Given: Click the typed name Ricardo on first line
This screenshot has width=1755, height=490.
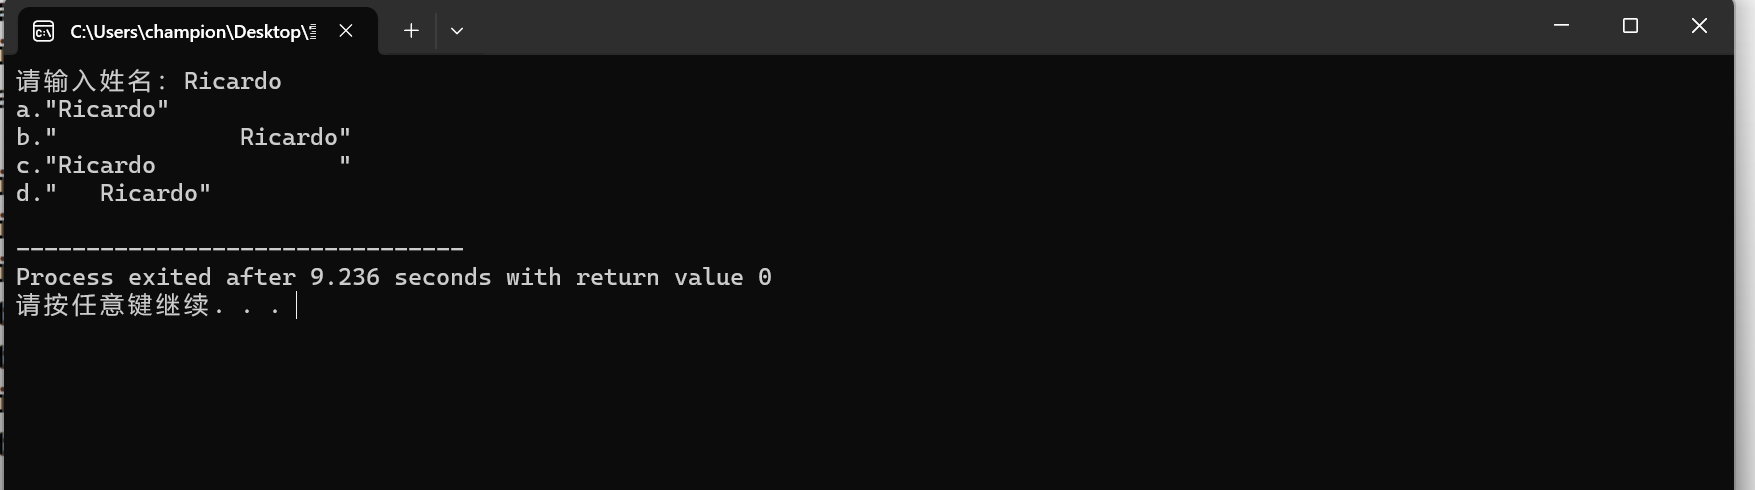Looking at the screenshot, I should (x=232, y=81).
